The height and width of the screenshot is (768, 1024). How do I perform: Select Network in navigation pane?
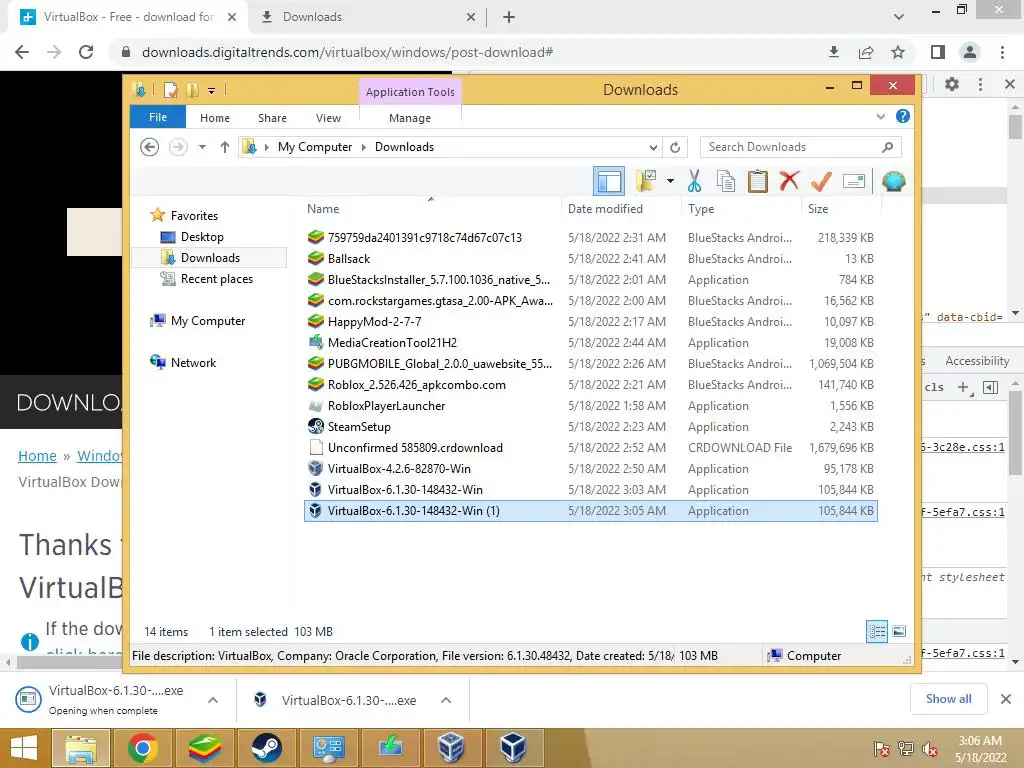point(193,362)
